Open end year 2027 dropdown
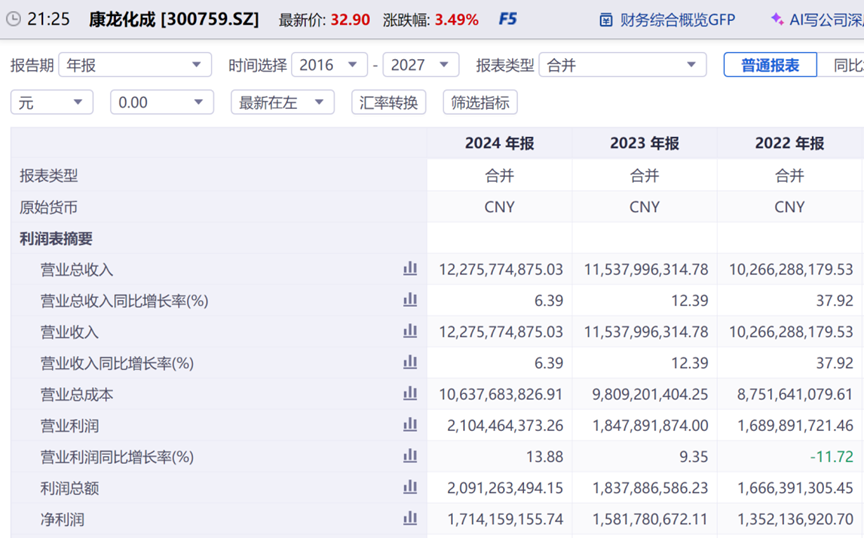This screenshot has width=864, height=538. click(x=420, y=65)
